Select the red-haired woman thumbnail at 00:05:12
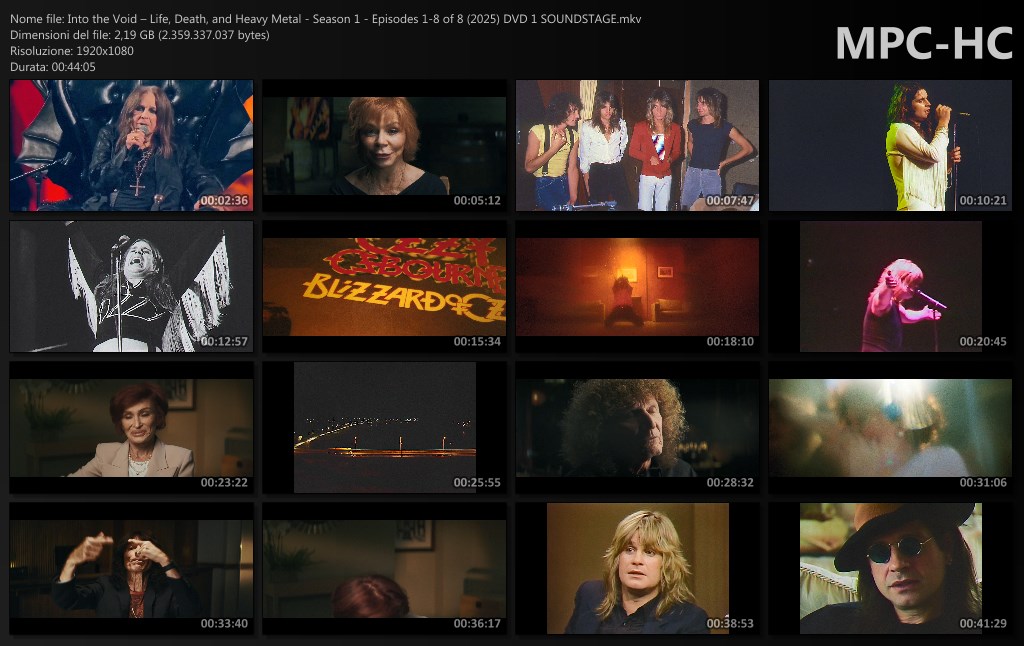This screenshot has width=1024, height=646. pos(384,146)
